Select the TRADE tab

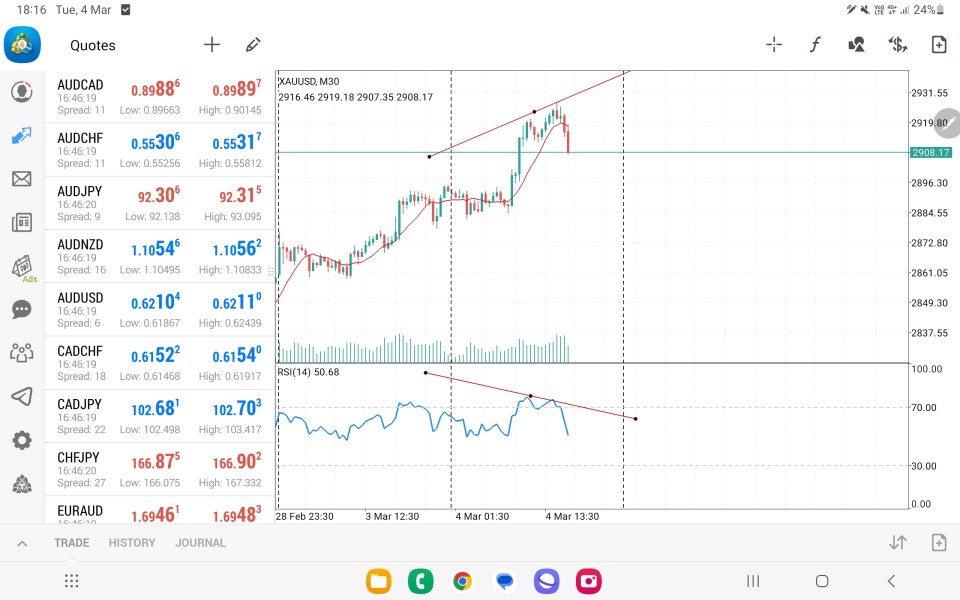(x=72, y=543)
